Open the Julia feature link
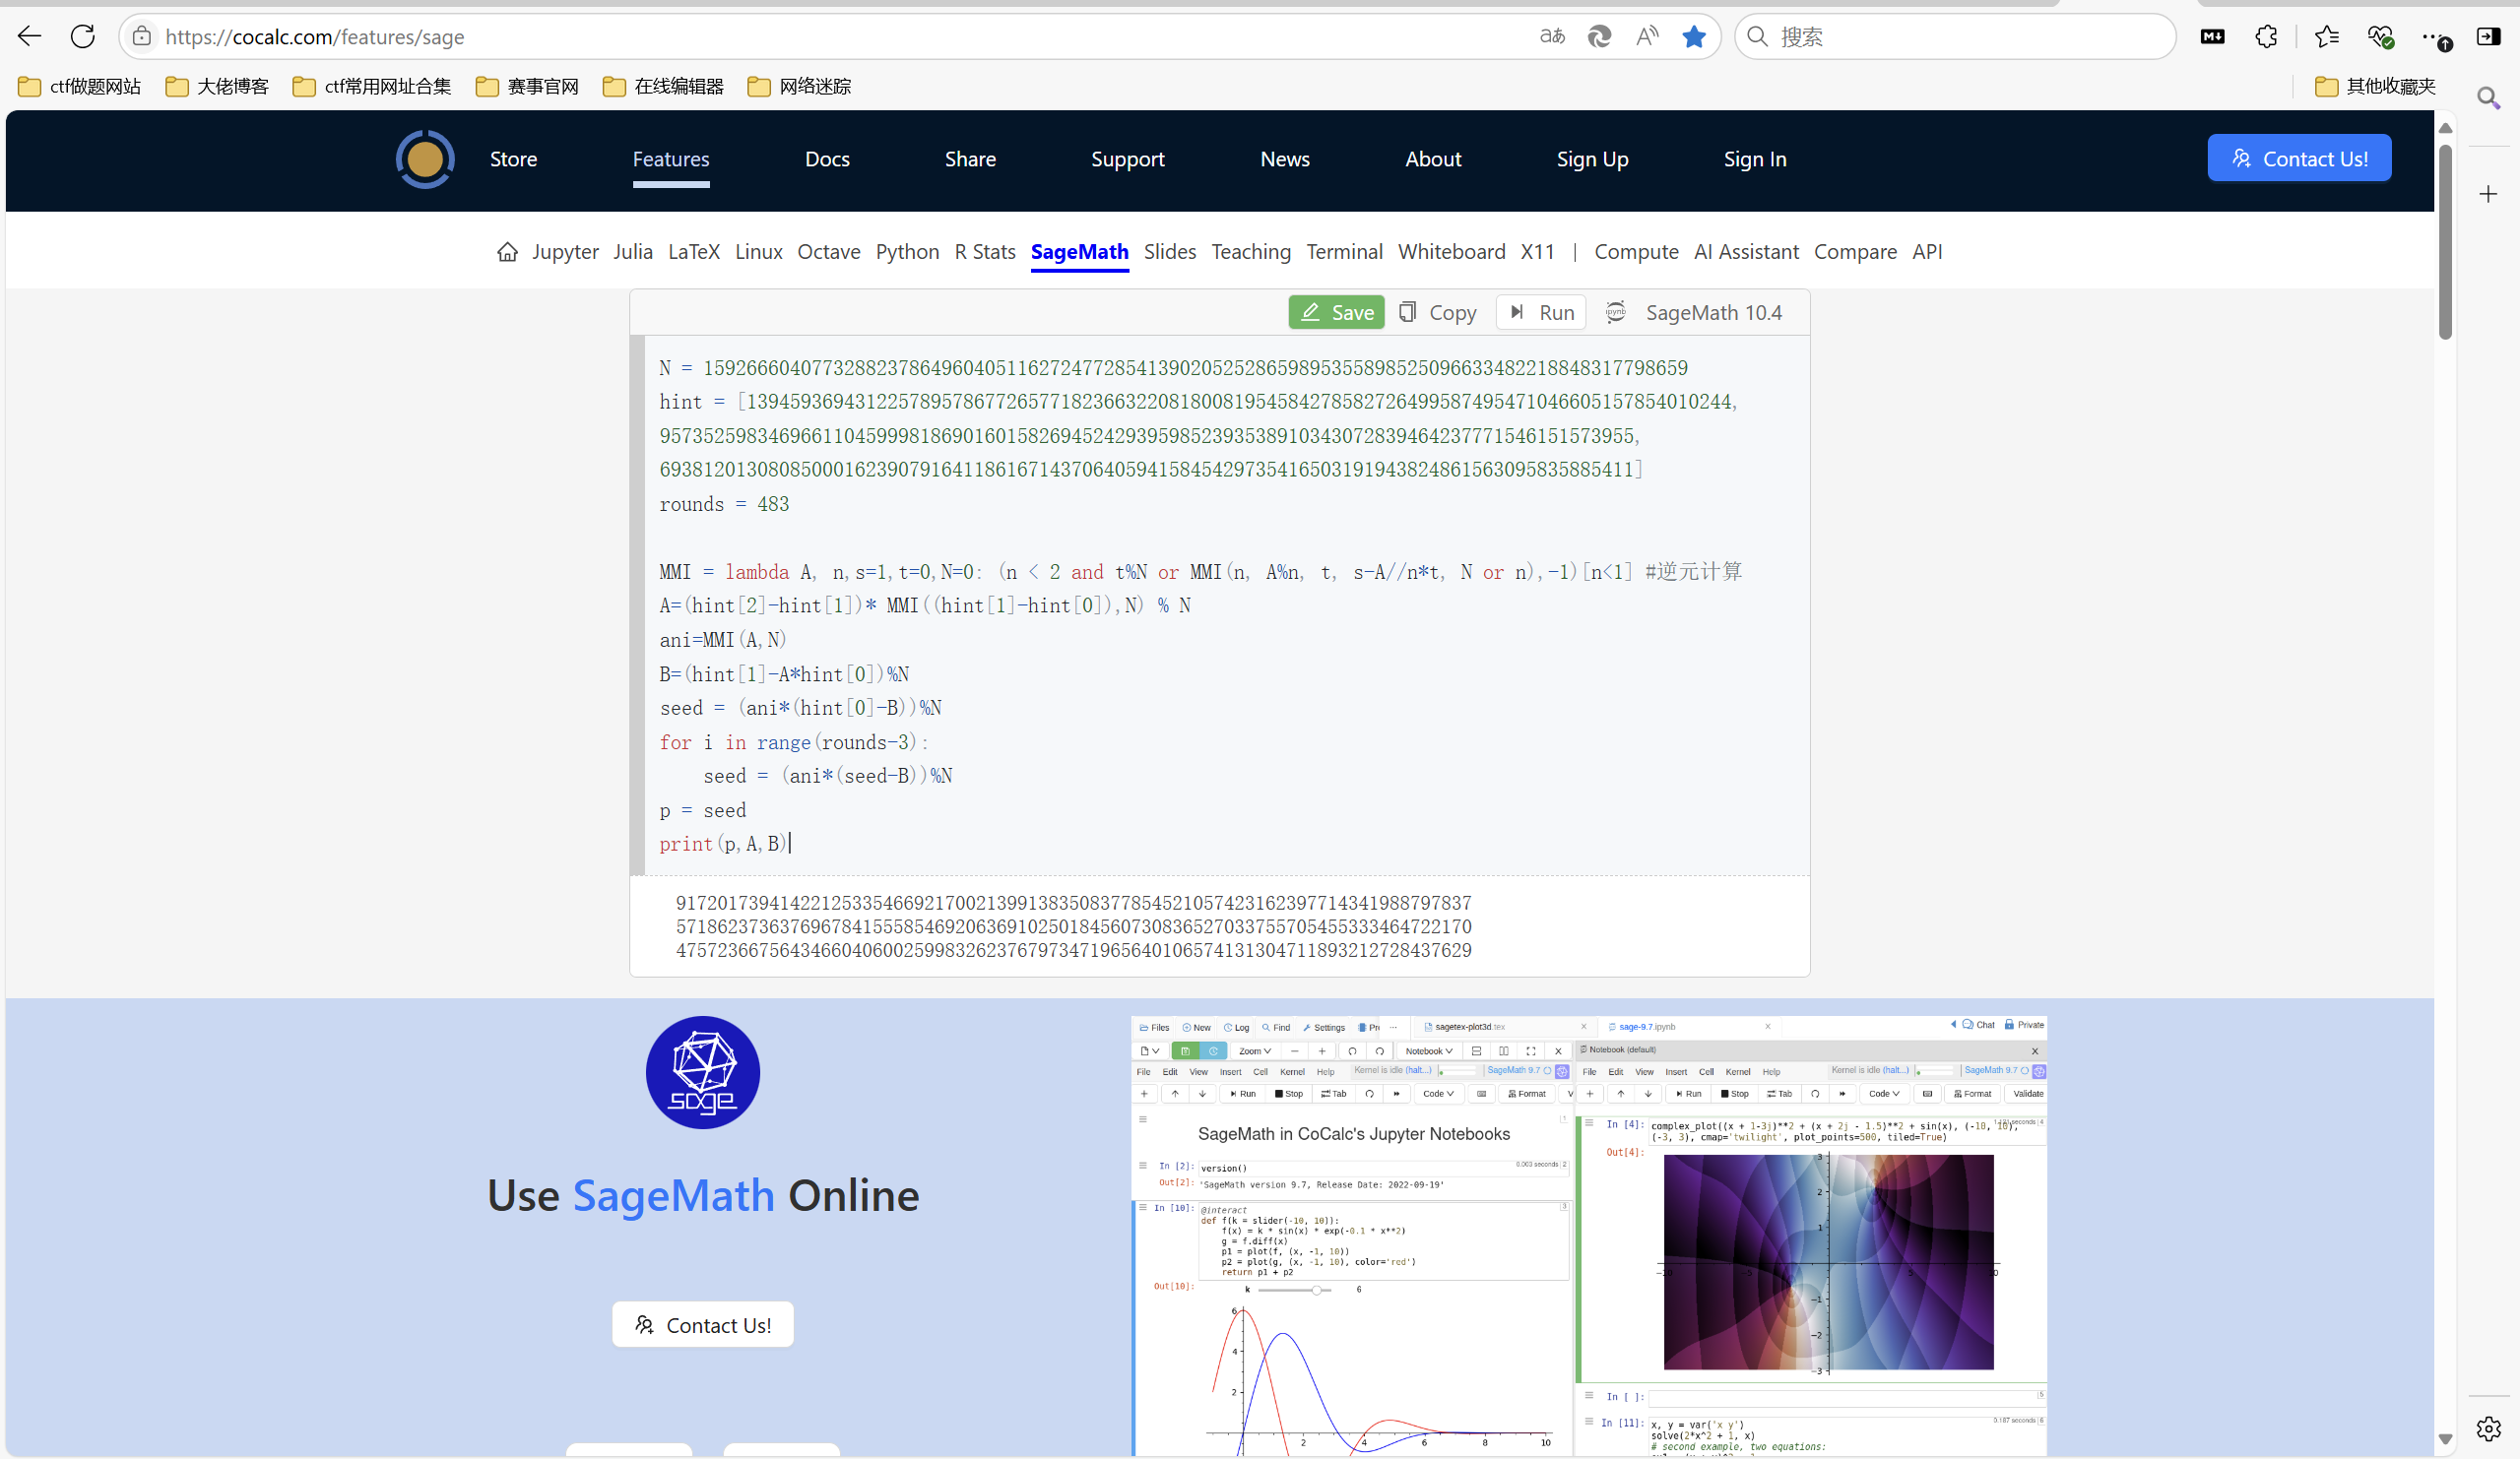This screenshot has width=2520, height=1459. (x=633, y=252)
